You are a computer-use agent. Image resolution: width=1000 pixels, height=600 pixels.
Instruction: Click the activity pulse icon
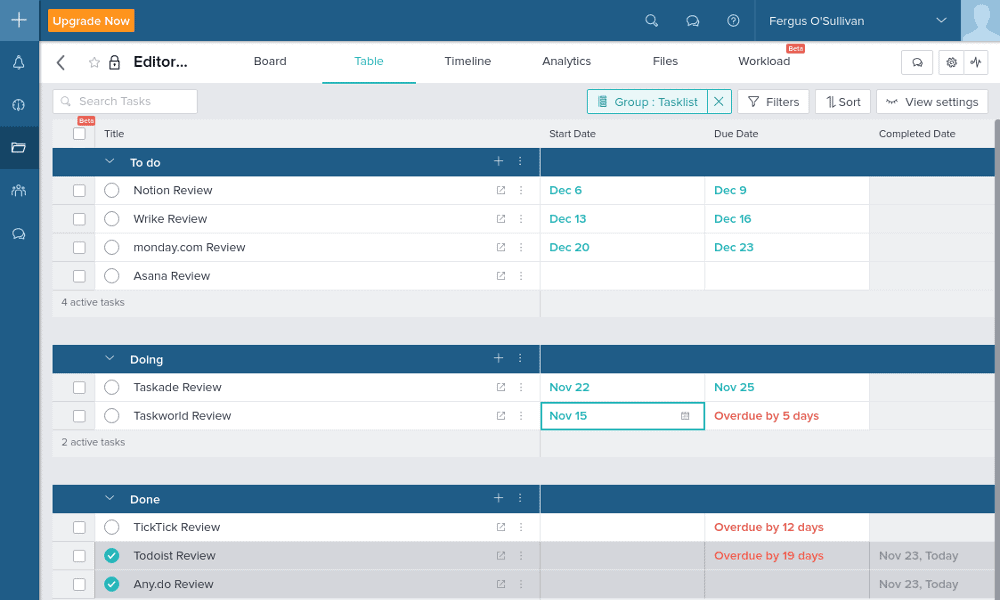[975, 62]
